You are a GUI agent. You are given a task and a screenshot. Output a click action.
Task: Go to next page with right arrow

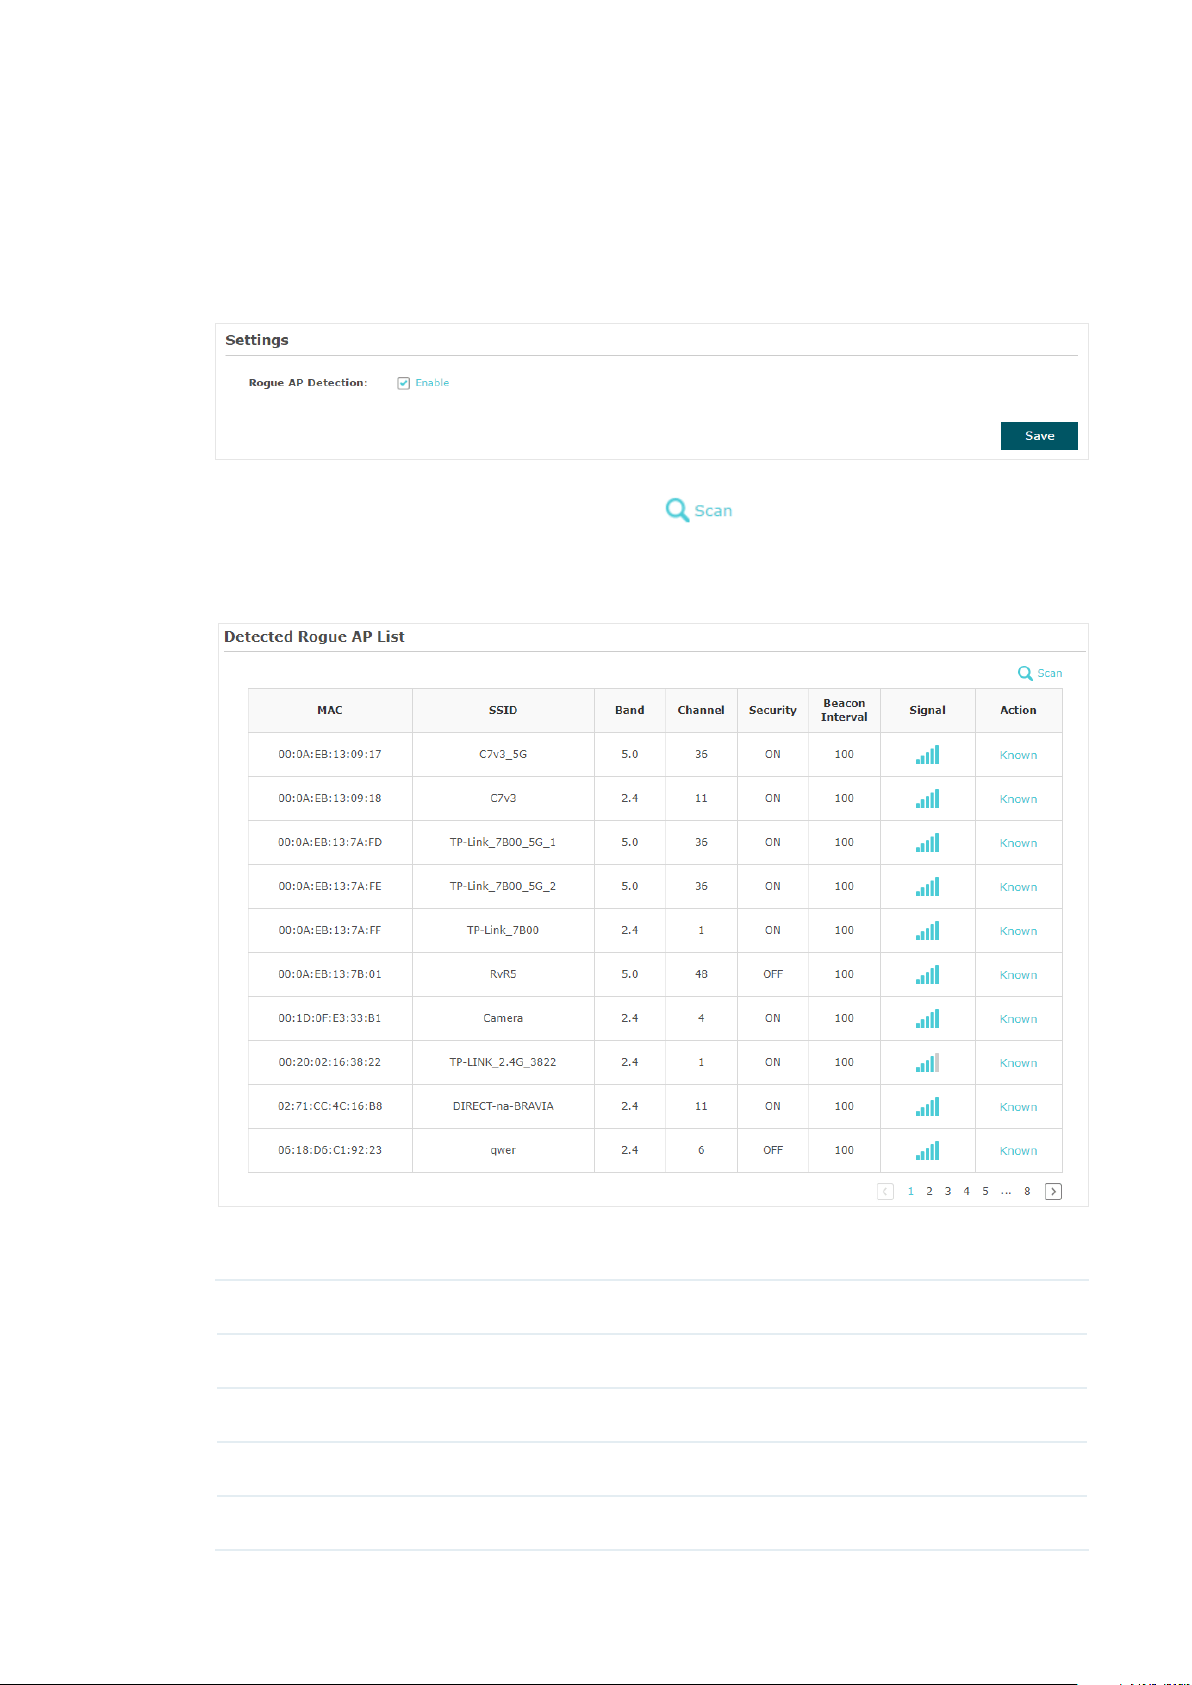pos(1053,1191)
